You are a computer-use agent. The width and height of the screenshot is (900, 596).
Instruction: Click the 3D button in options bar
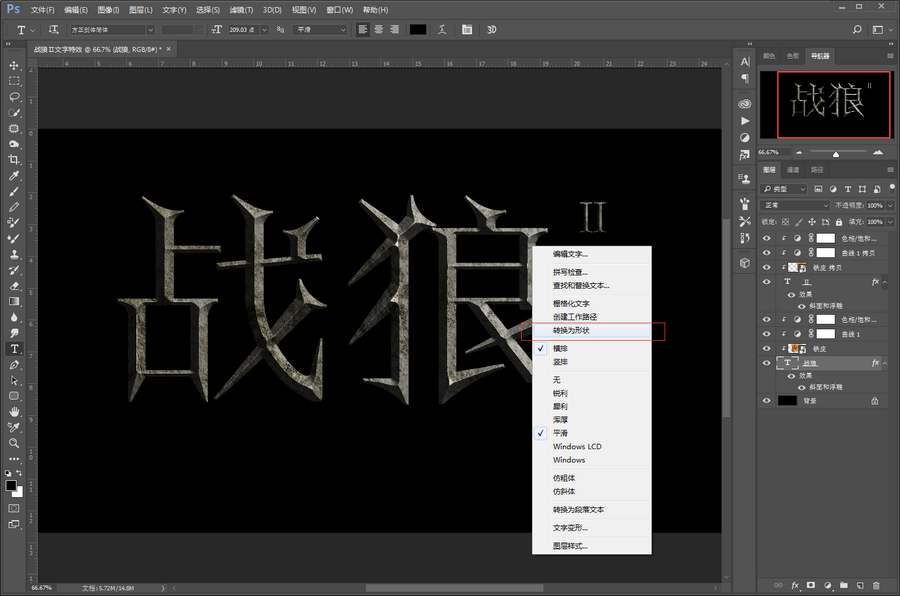click(491, 30)
